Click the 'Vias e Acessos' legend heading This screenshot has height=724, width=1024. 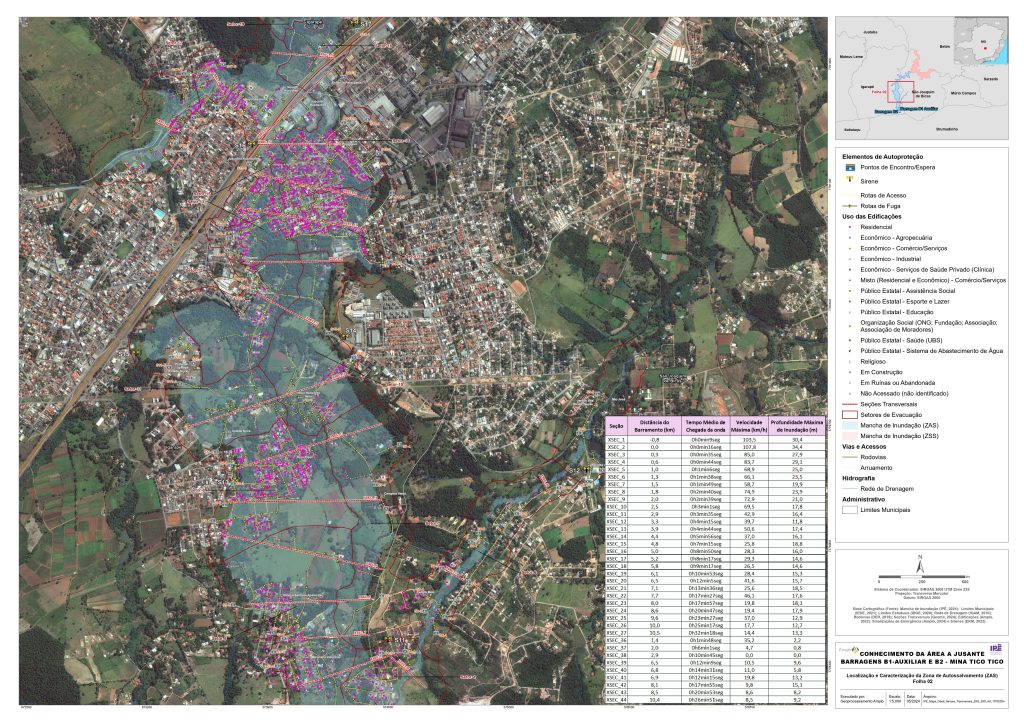tap(864, 447)
